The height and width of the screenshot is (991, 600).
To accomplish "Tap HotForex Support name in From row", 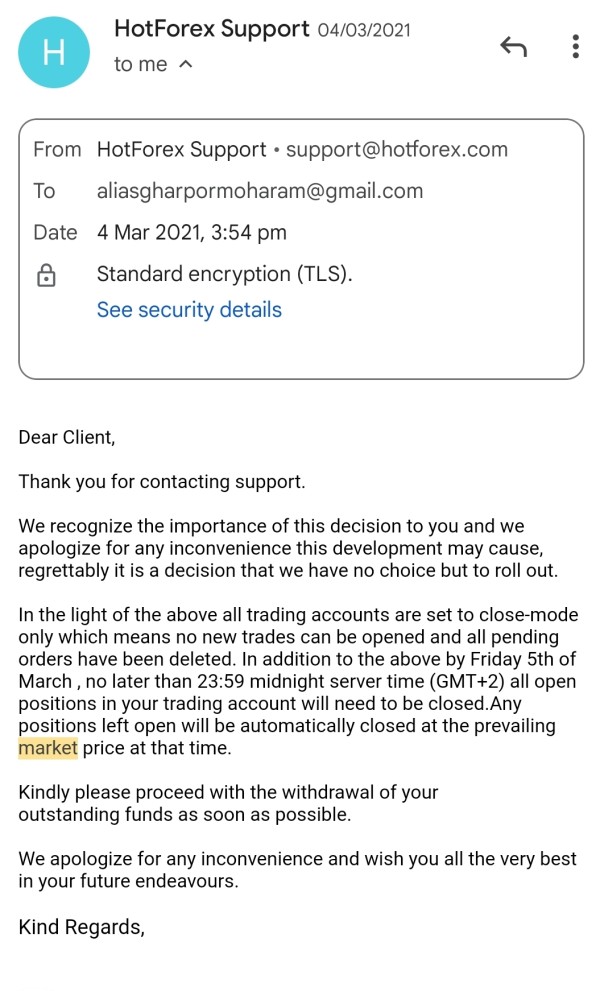I will pos(181,150).
